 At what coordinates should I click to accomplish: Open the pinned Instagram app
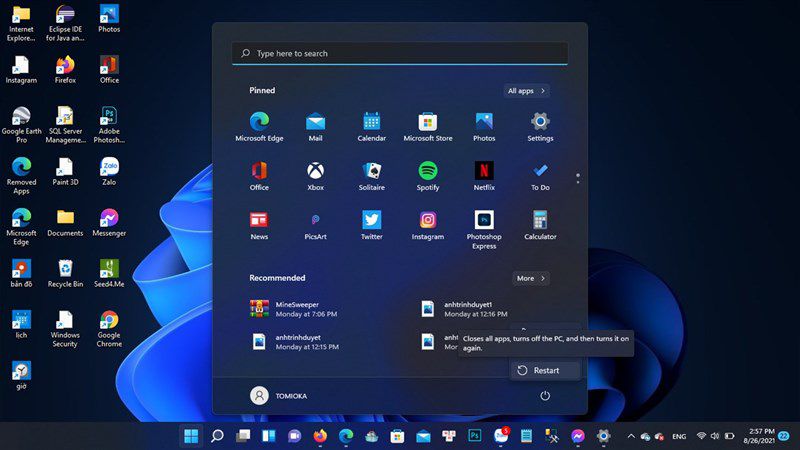(428, 225)
